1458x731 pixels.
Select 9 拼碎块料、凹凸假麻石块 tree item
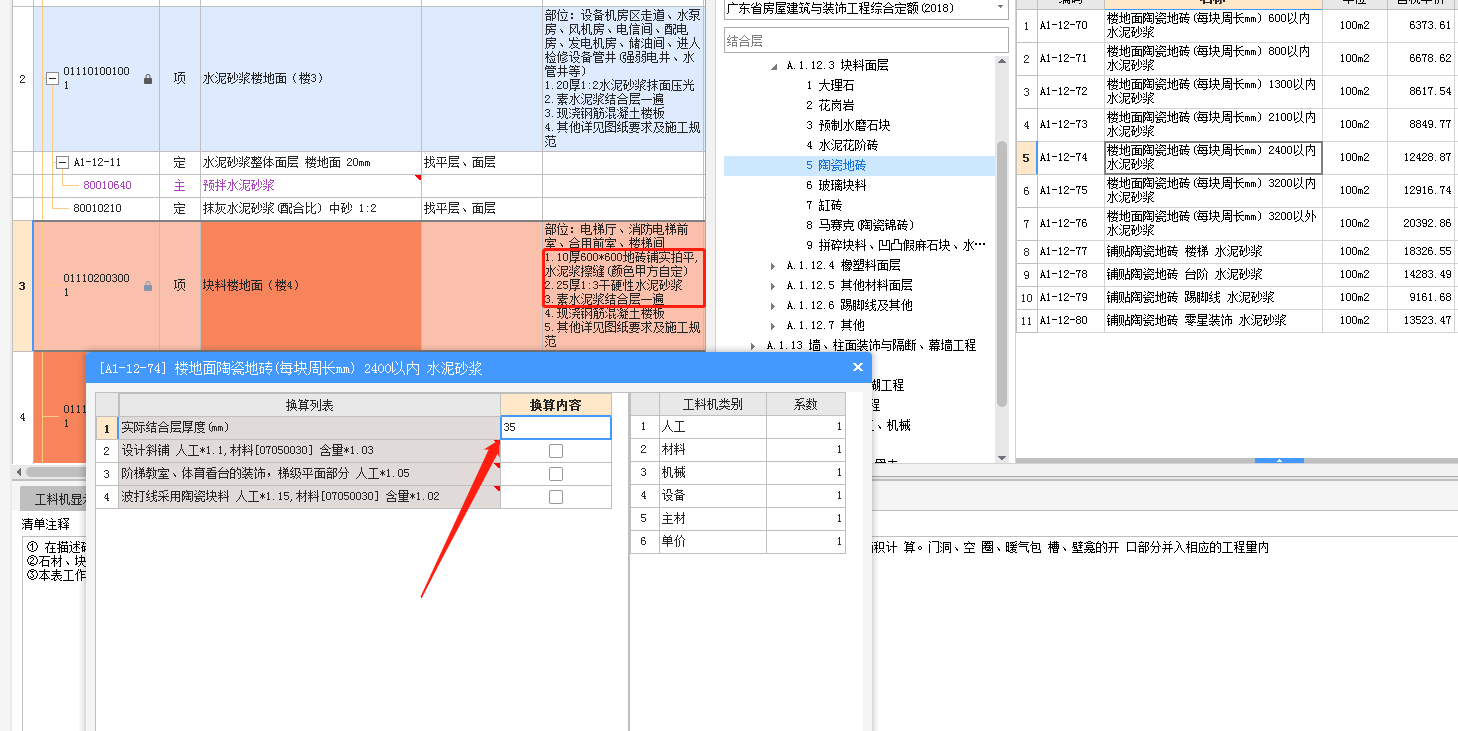click(x=896, y=246)
